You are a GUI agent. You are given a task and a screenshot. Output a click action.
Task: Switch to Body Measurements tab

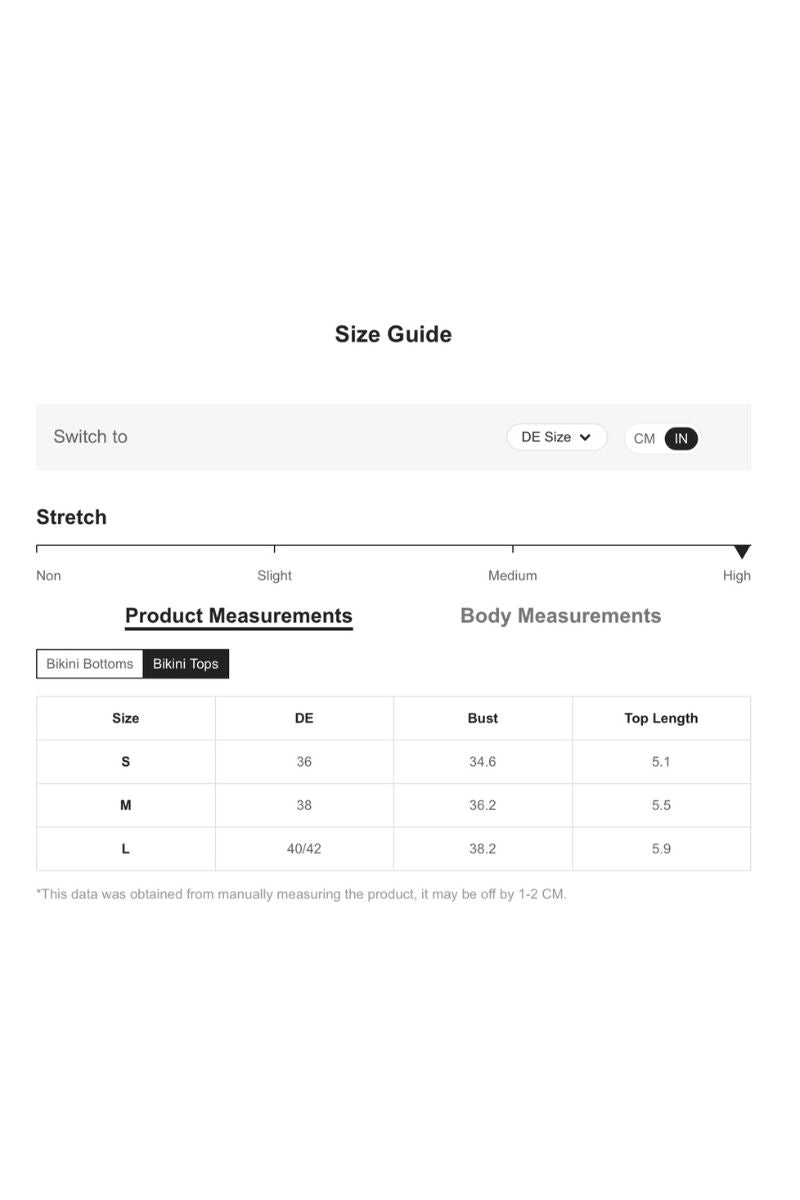point(560,616)
